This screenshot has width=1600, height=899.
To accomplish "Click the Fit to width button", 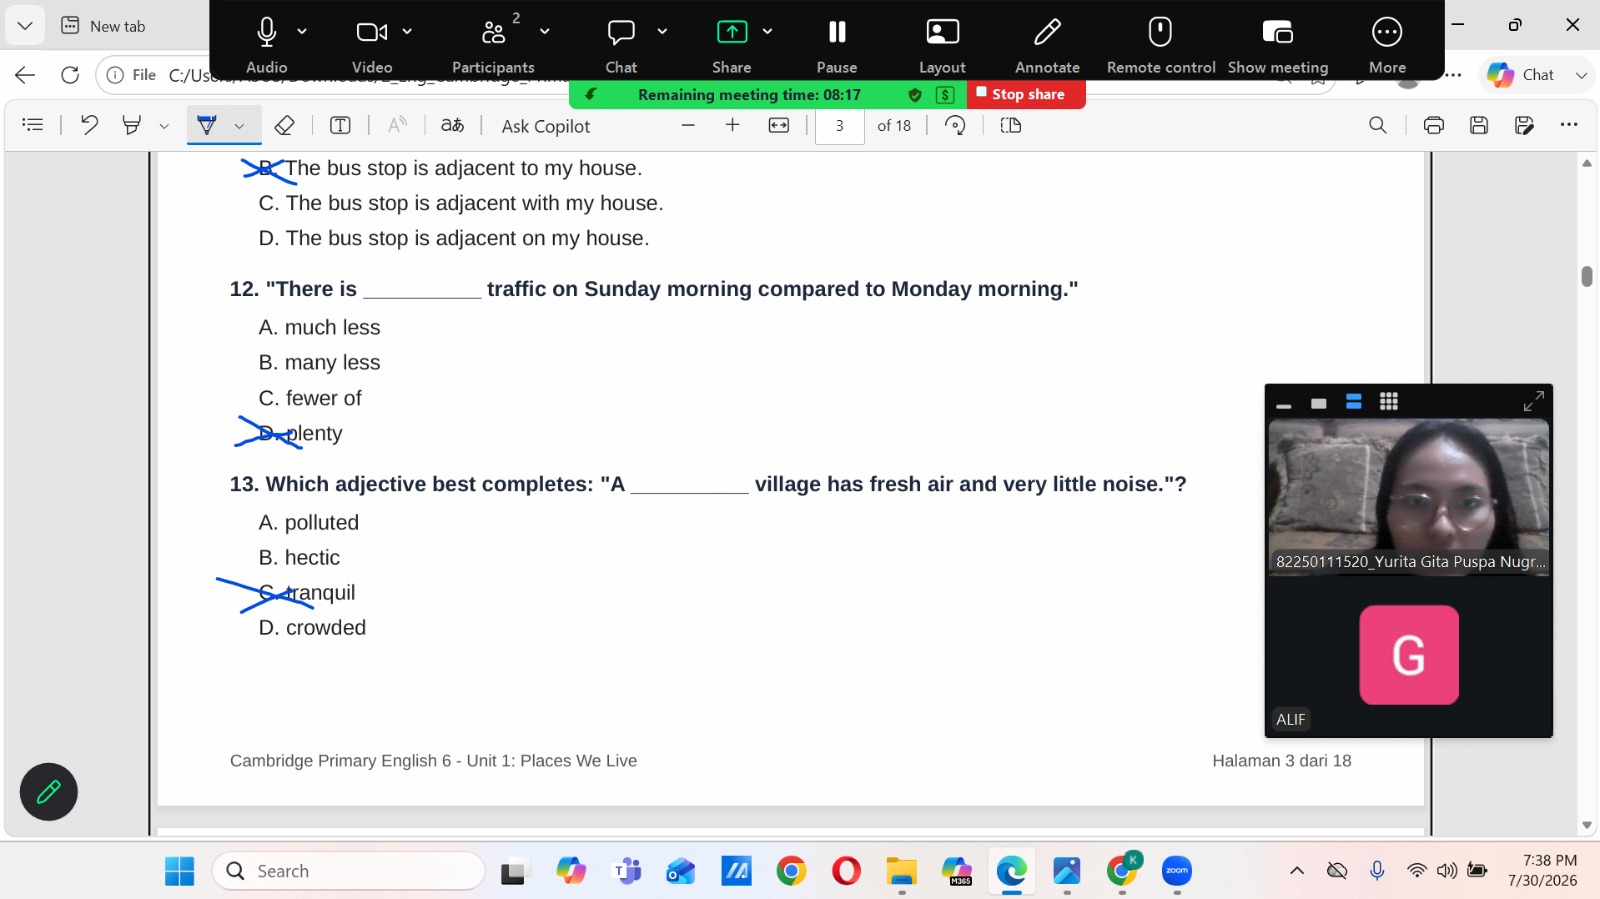I will (779, 125).
